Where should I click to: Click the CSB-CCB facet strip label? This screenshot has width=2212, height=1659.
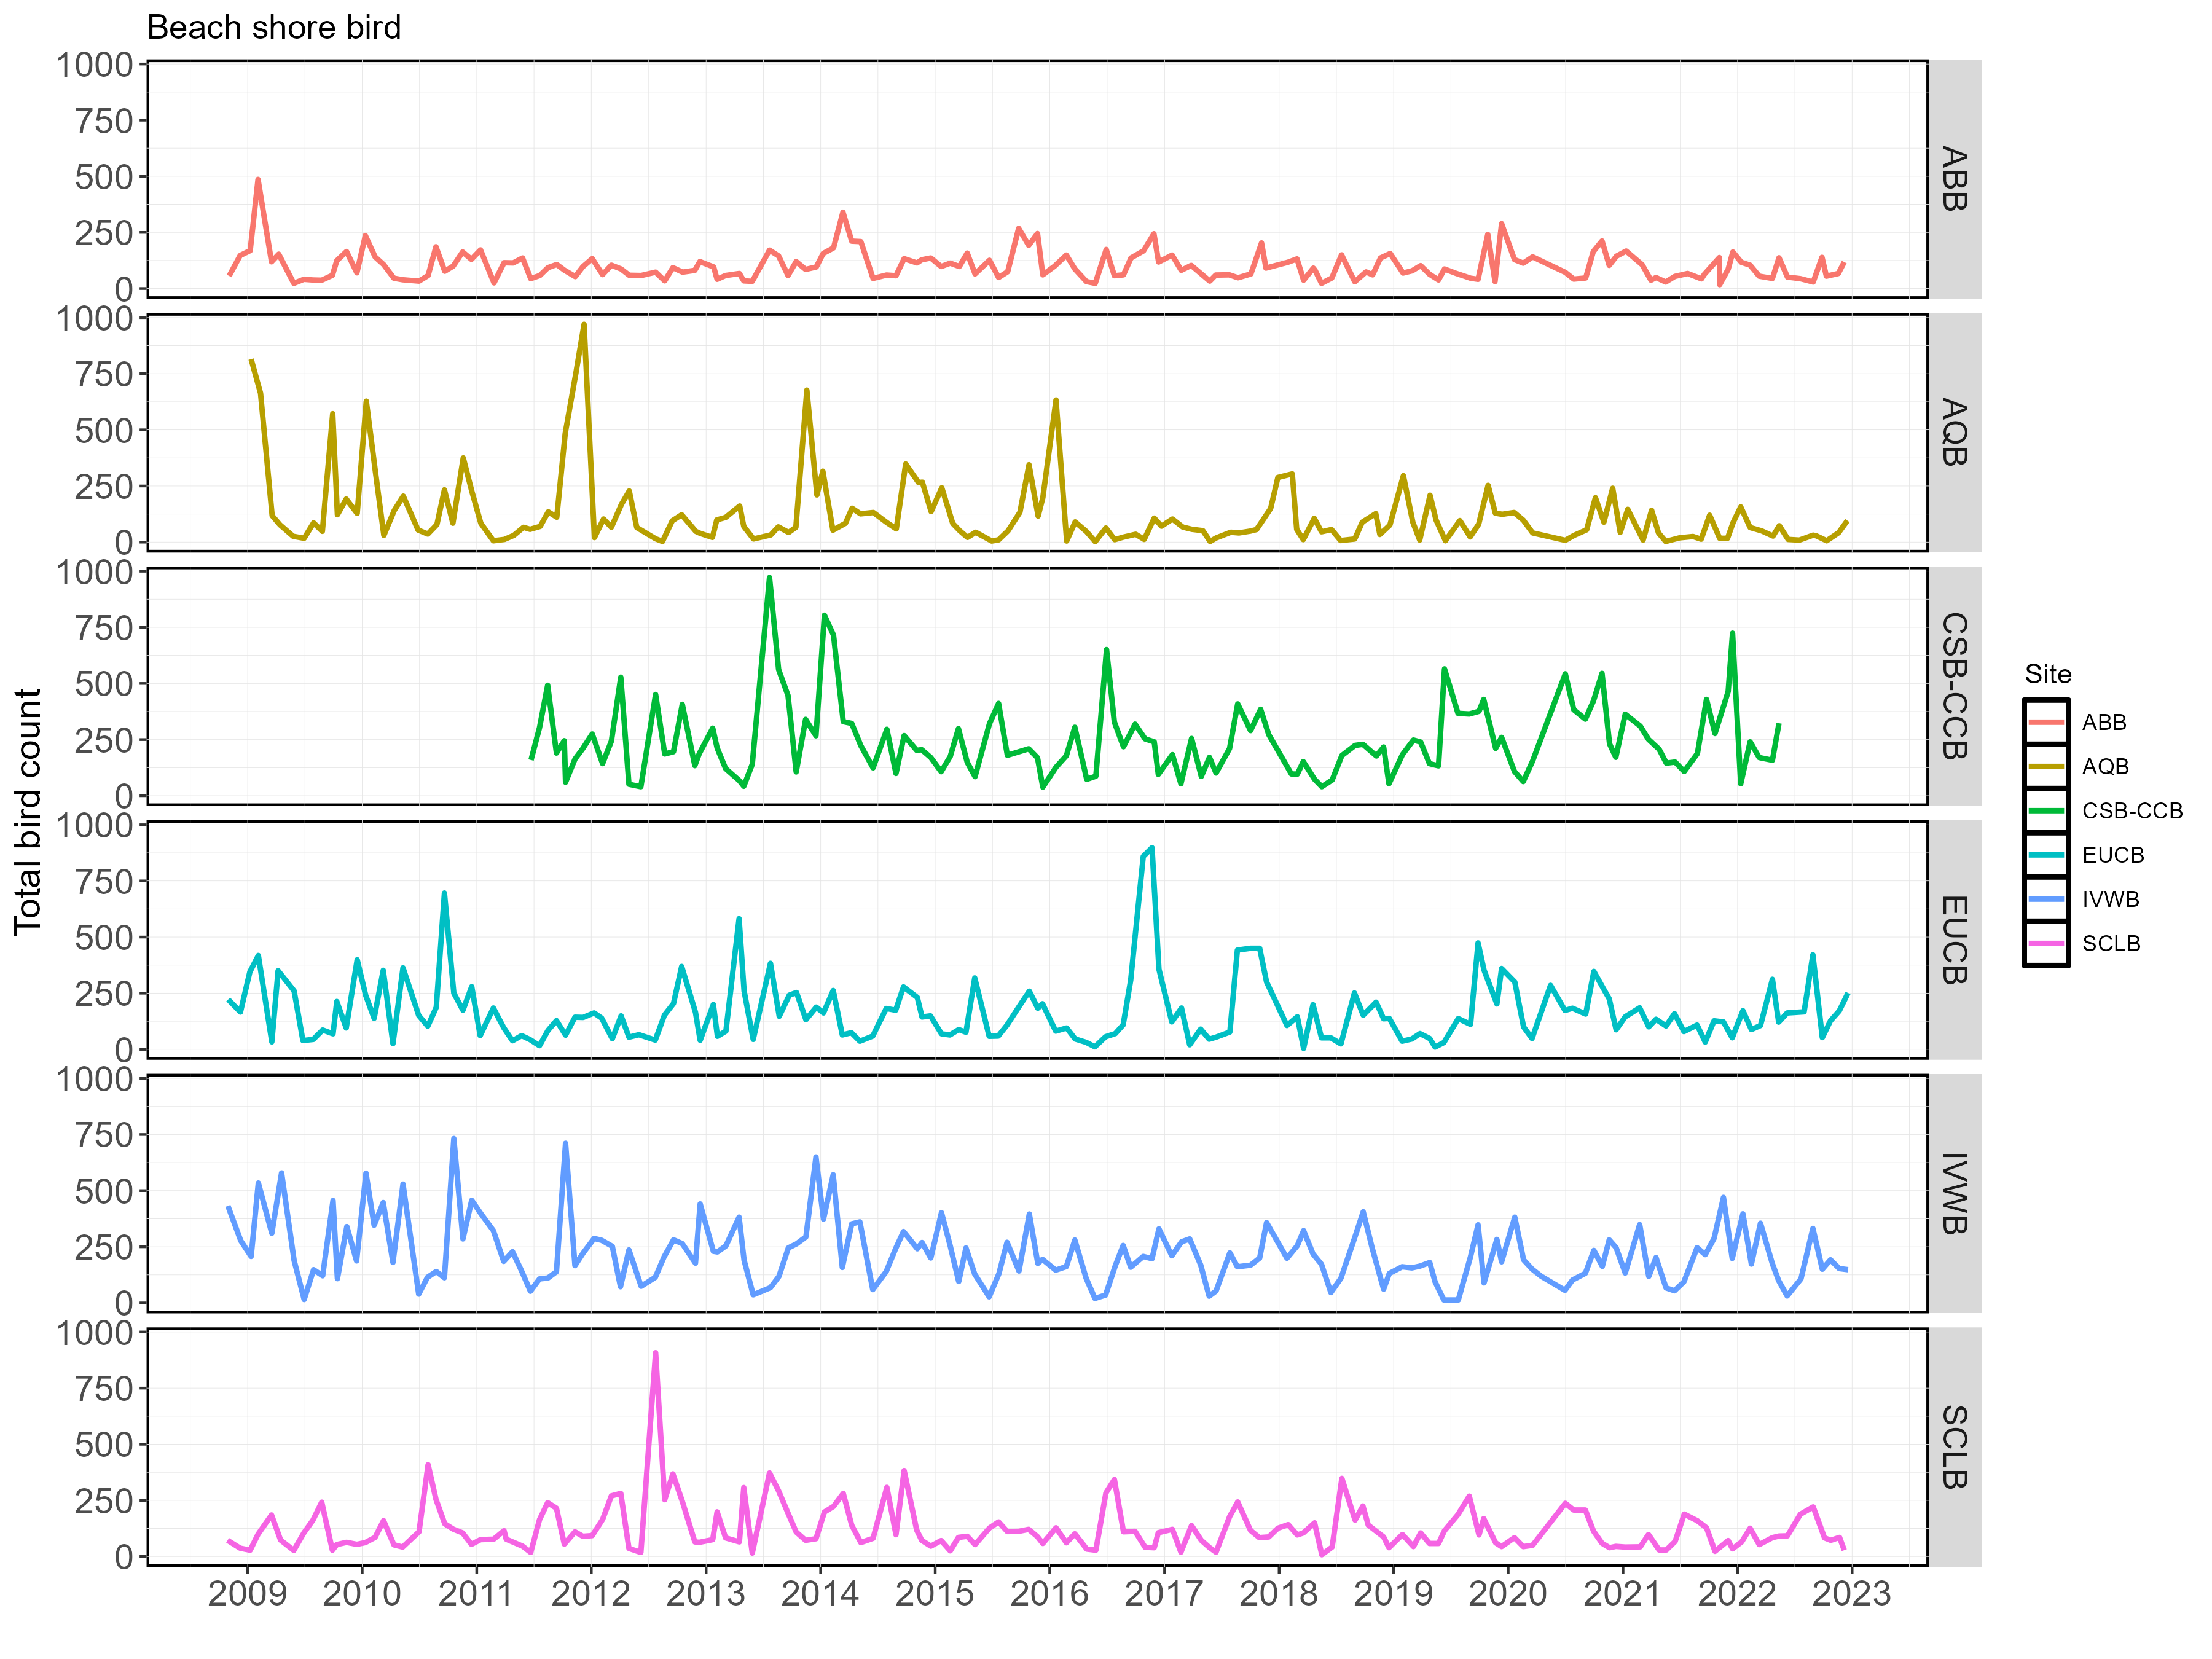(x=1954, y=686)
